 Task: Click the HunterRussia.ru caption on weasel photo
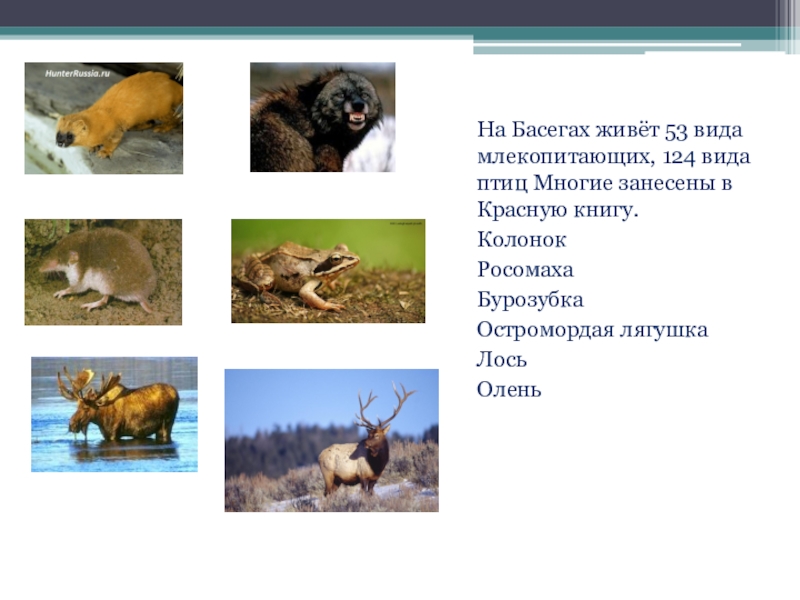tap(78, 73)
